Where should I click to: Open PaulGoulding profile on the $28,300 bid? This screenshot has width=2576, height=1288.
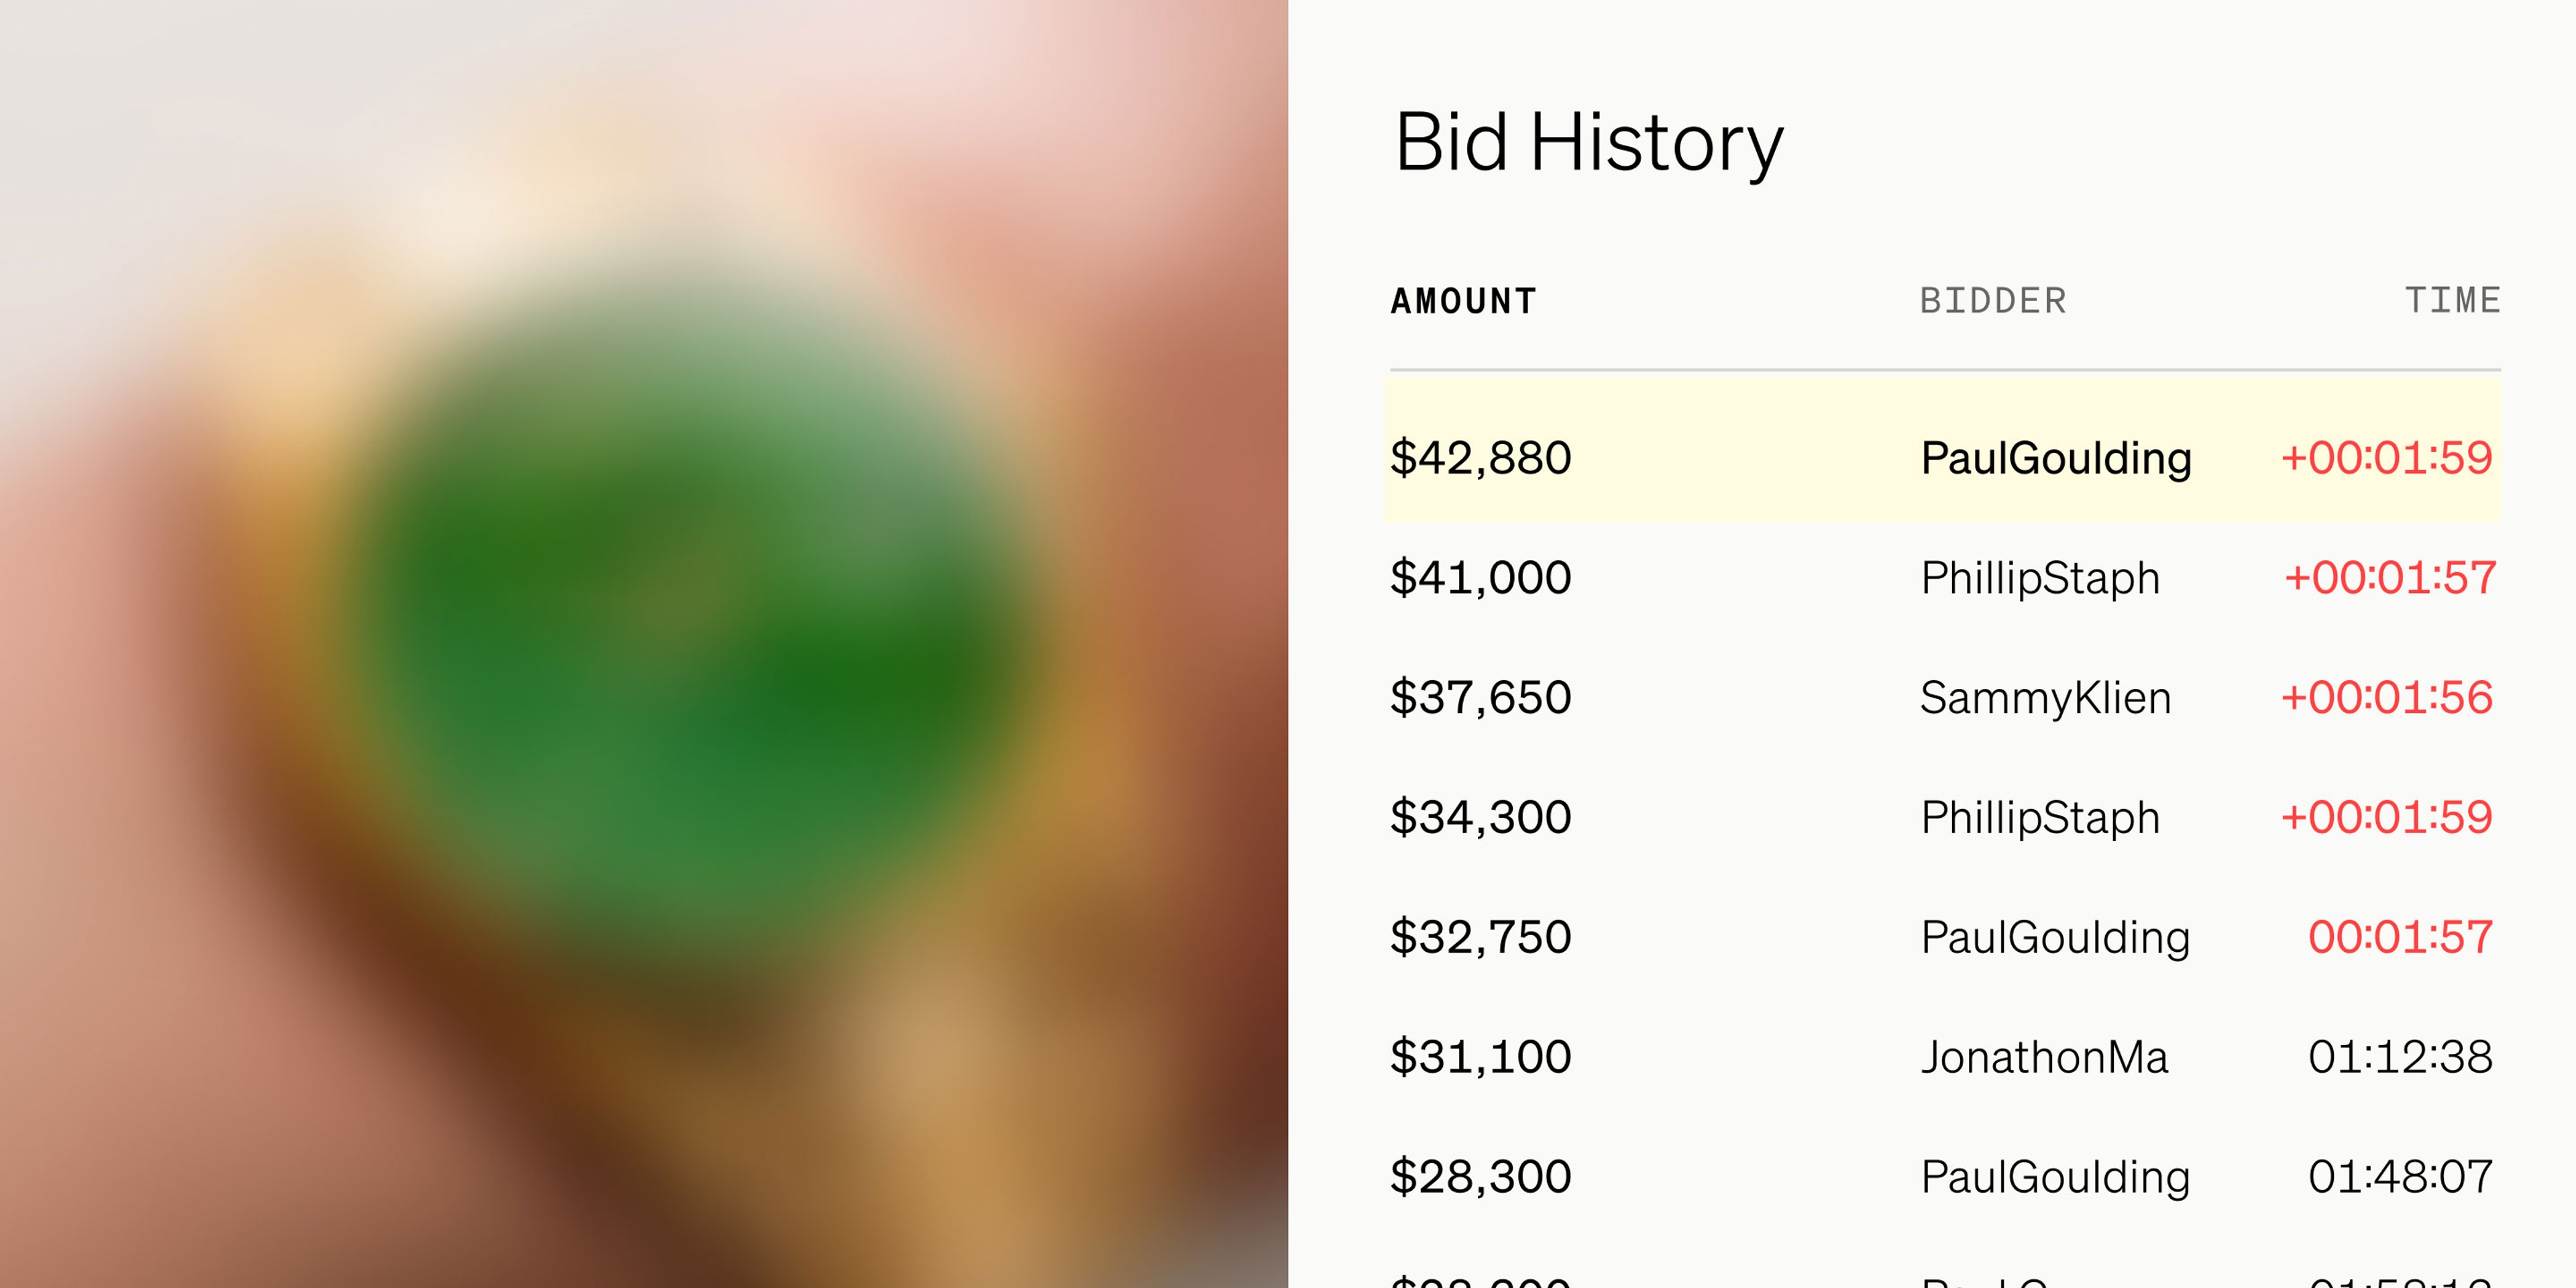click(2055, 1177)
